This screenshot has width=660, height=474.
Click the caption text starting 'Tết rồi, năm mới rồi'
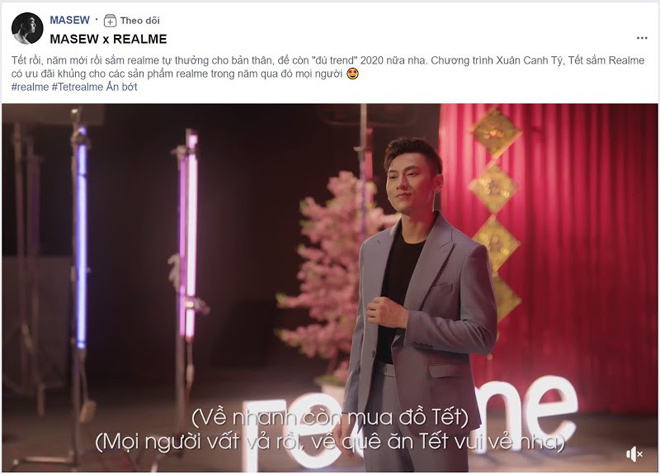(x=327, y=67)
